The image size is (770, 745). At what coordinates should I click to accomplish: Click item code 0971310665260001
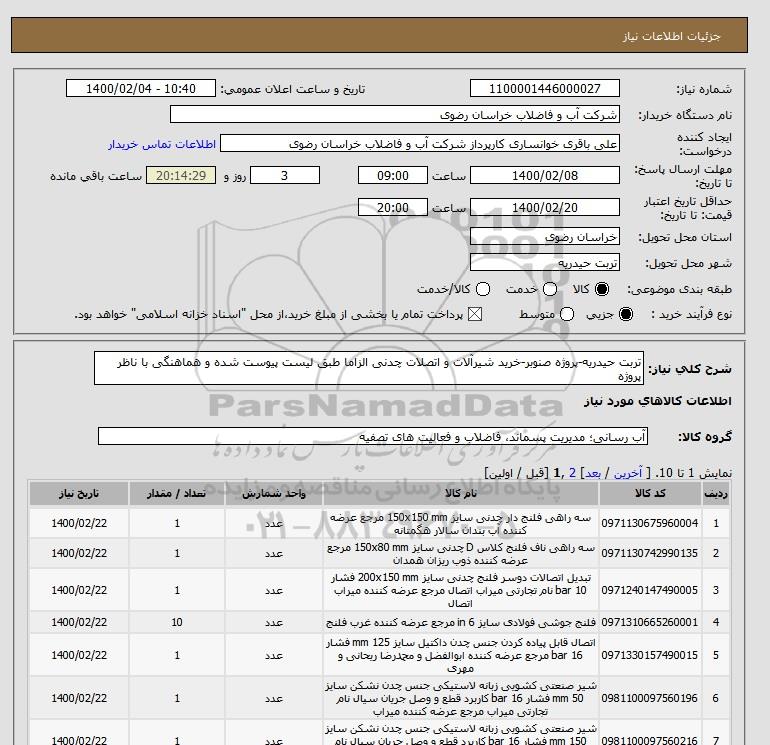tap(650, 622)
